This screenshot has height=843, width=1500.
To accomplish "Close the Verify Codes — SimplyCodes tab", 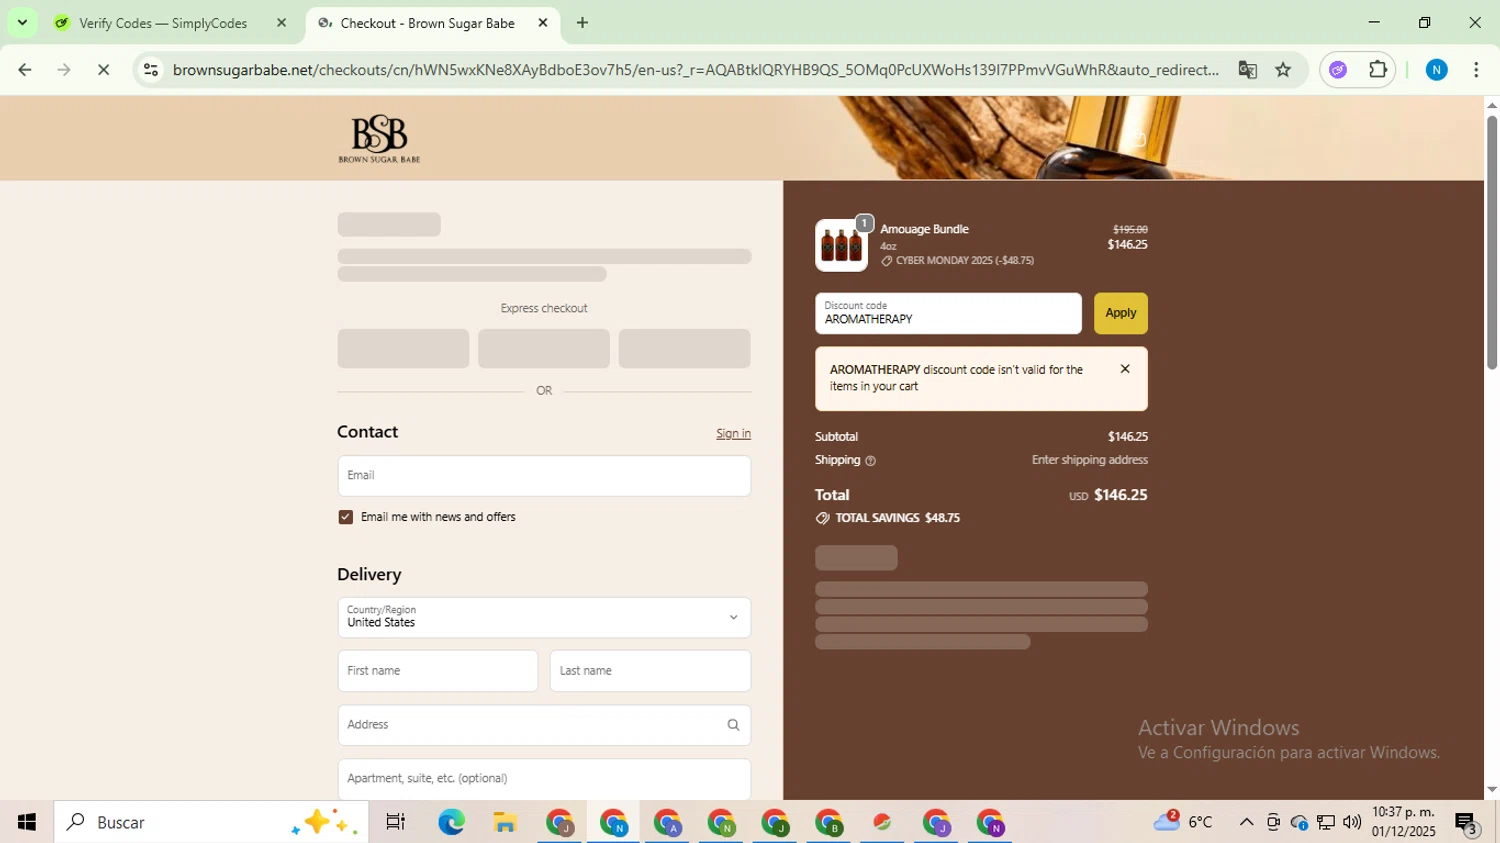I will pos(281,23).
